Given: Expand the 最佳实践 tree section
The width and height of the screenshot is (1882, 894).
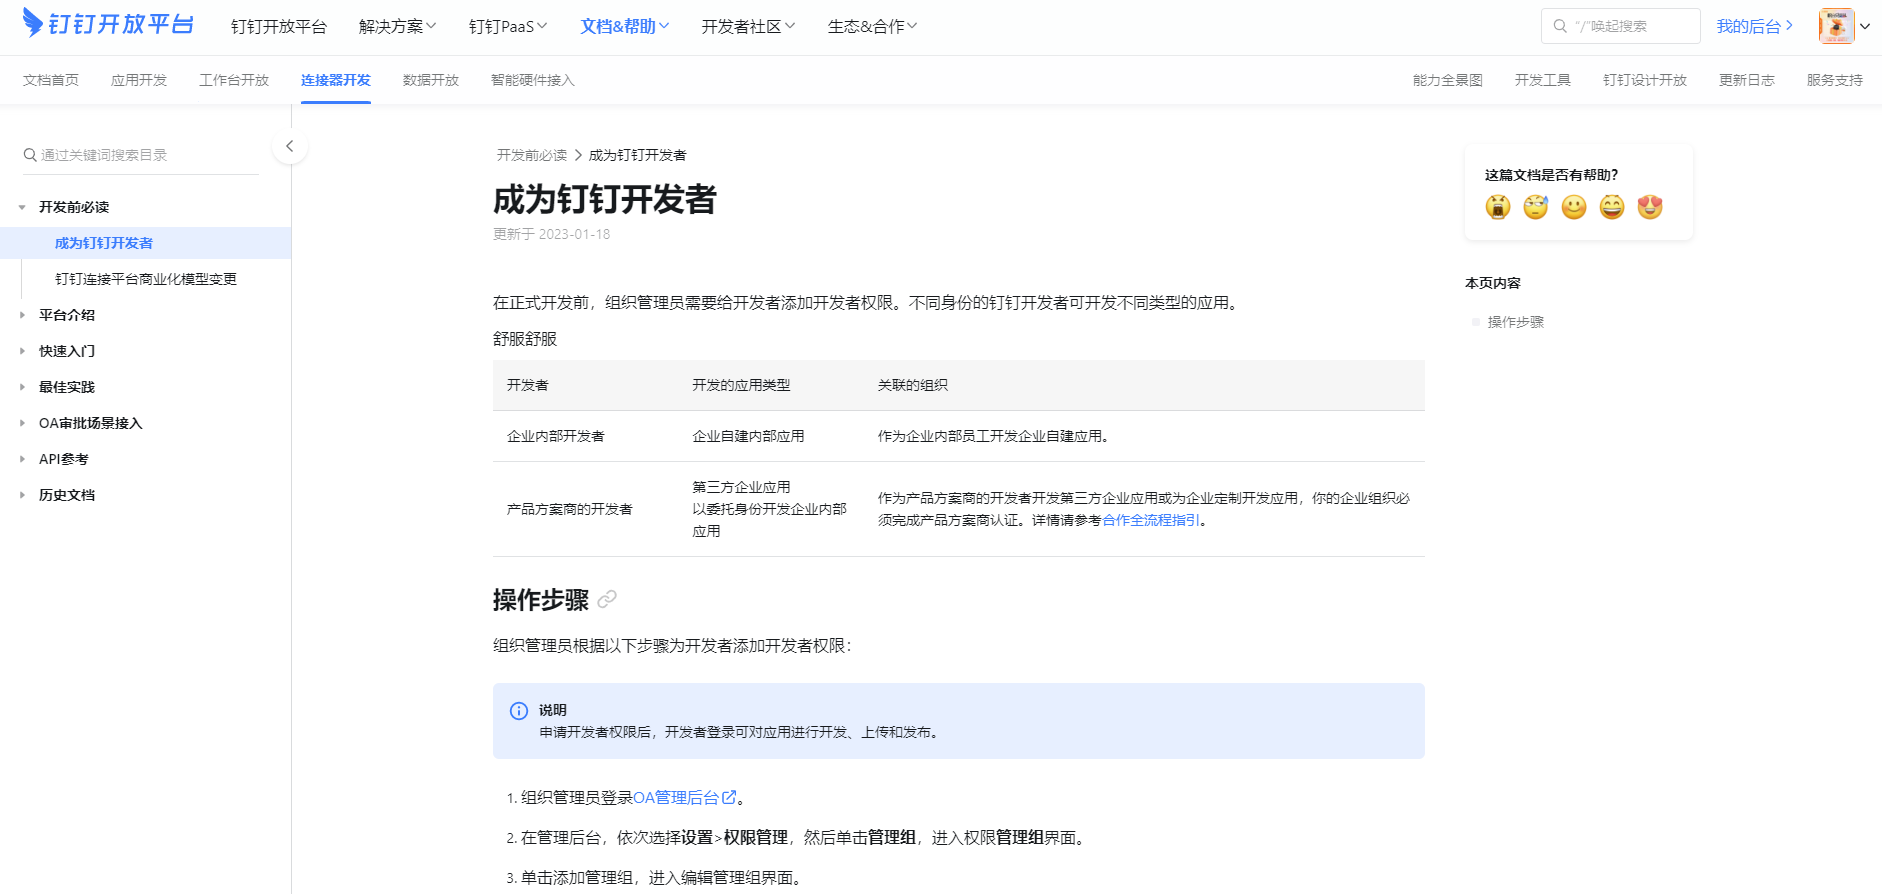Looking at the screenshot, I should pos(22,387).
